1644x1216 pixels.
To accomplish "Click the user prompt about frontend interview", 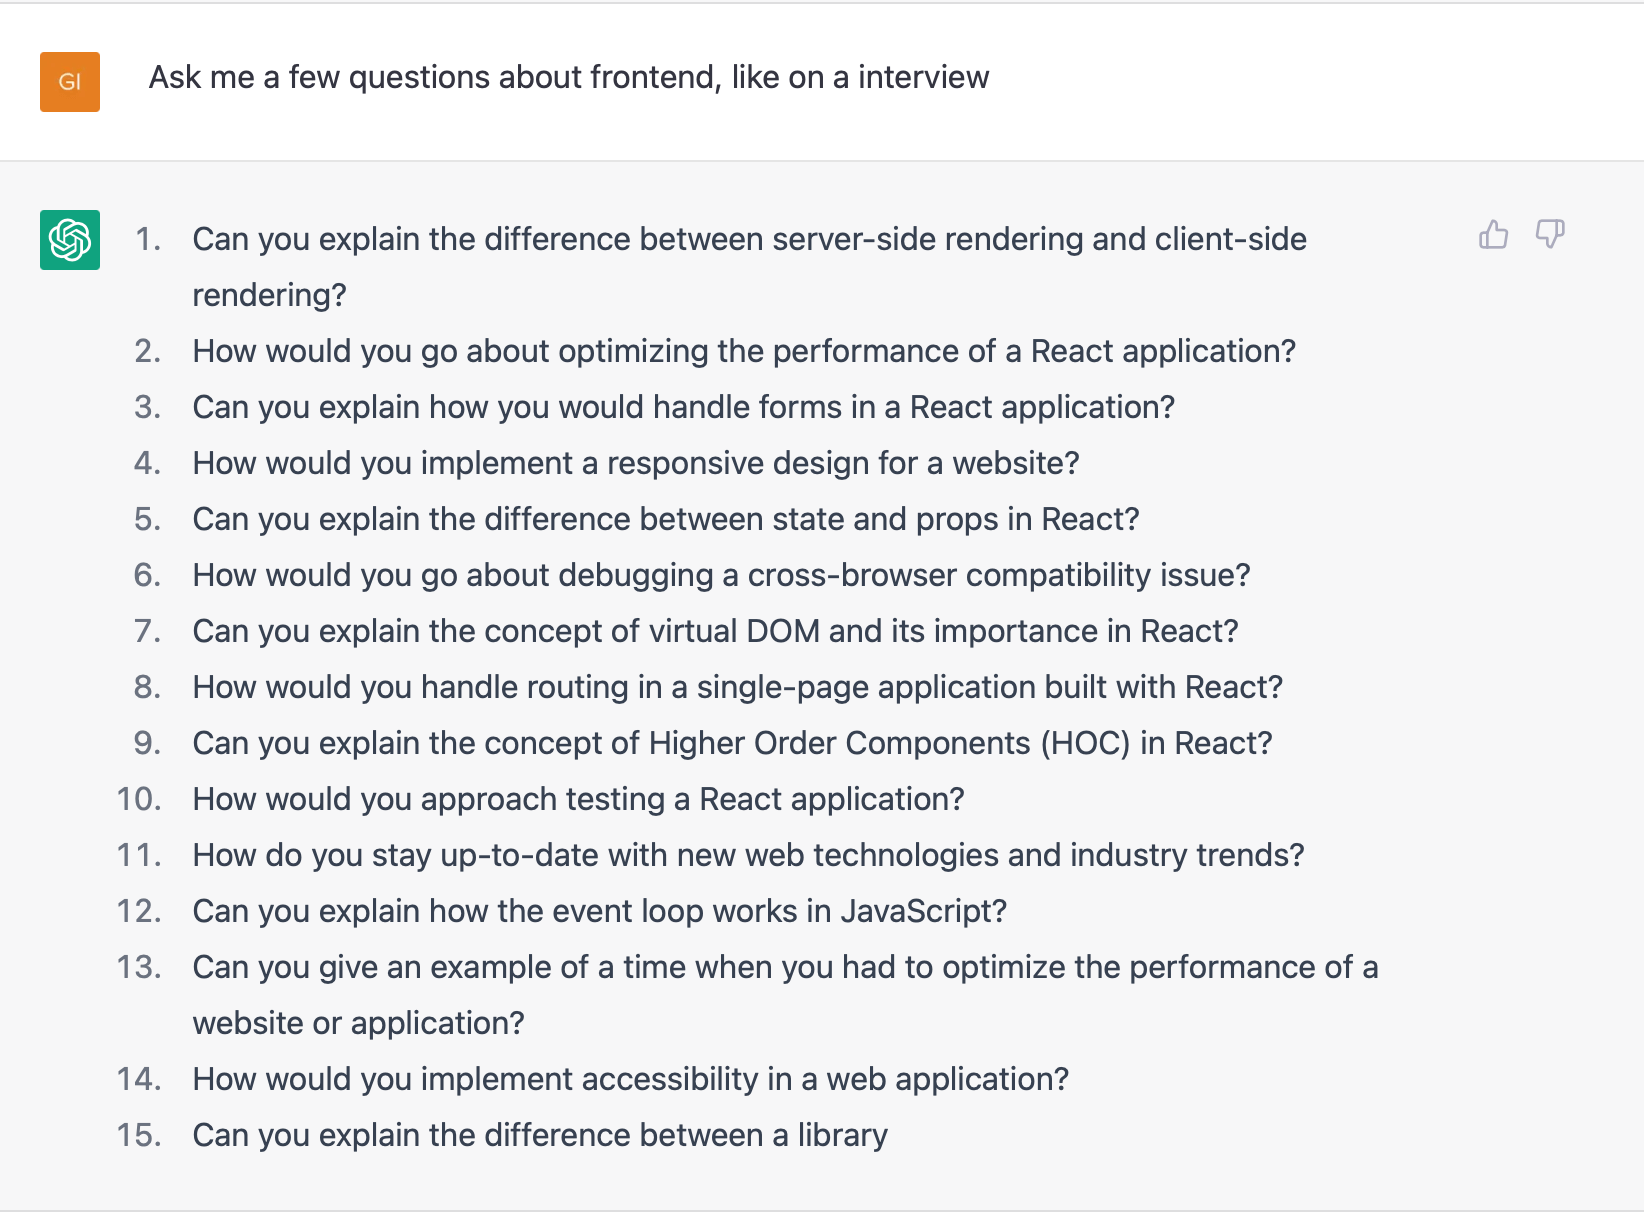I will click(x=568, y=77).
